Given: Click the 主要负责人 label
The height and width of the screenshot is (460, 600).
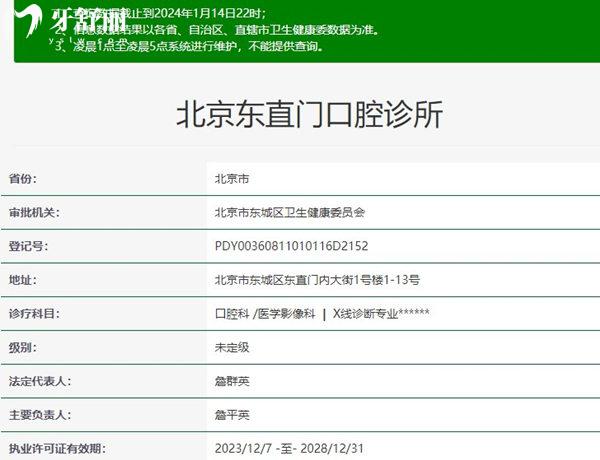Looking at the screenshot, I should click(40, 415).
